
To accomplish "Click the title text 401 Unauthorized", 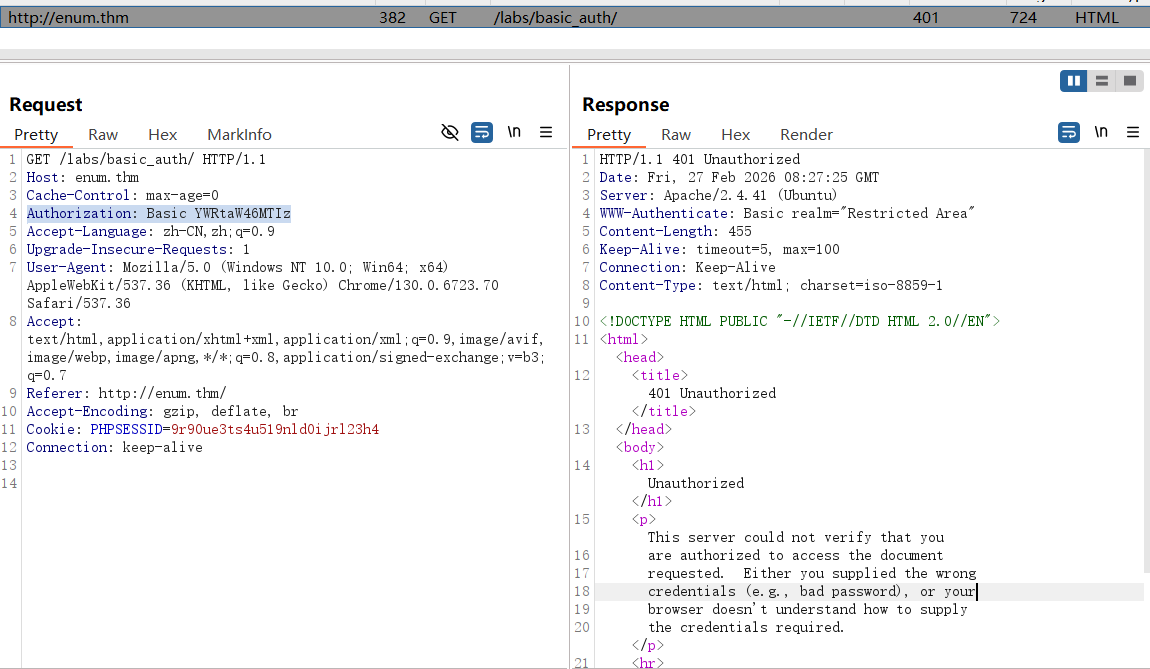I will tap(711, 393).
